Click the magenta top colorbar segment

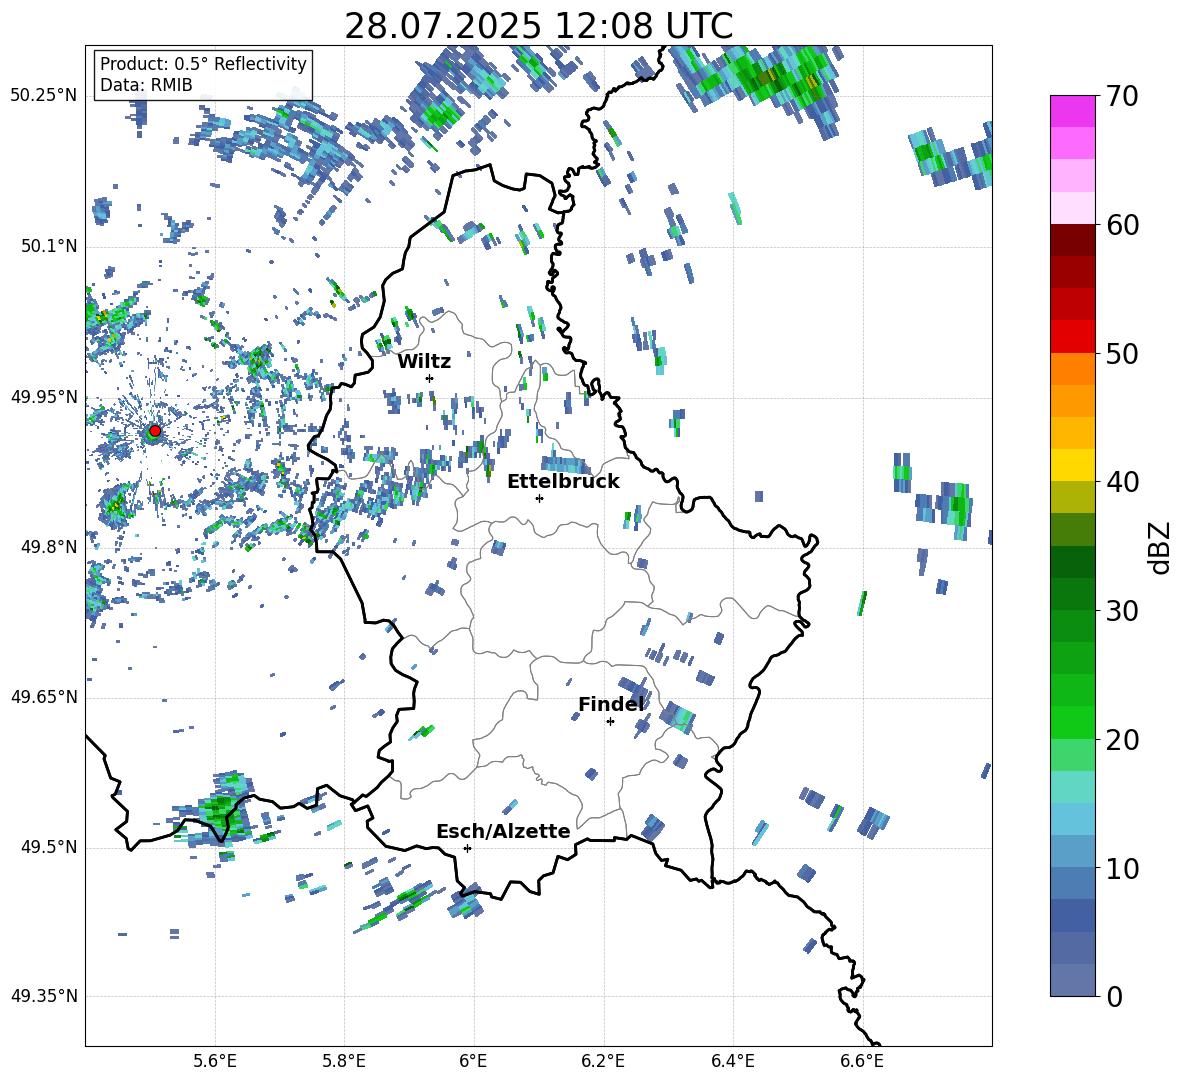click(x=1072, y=111)
